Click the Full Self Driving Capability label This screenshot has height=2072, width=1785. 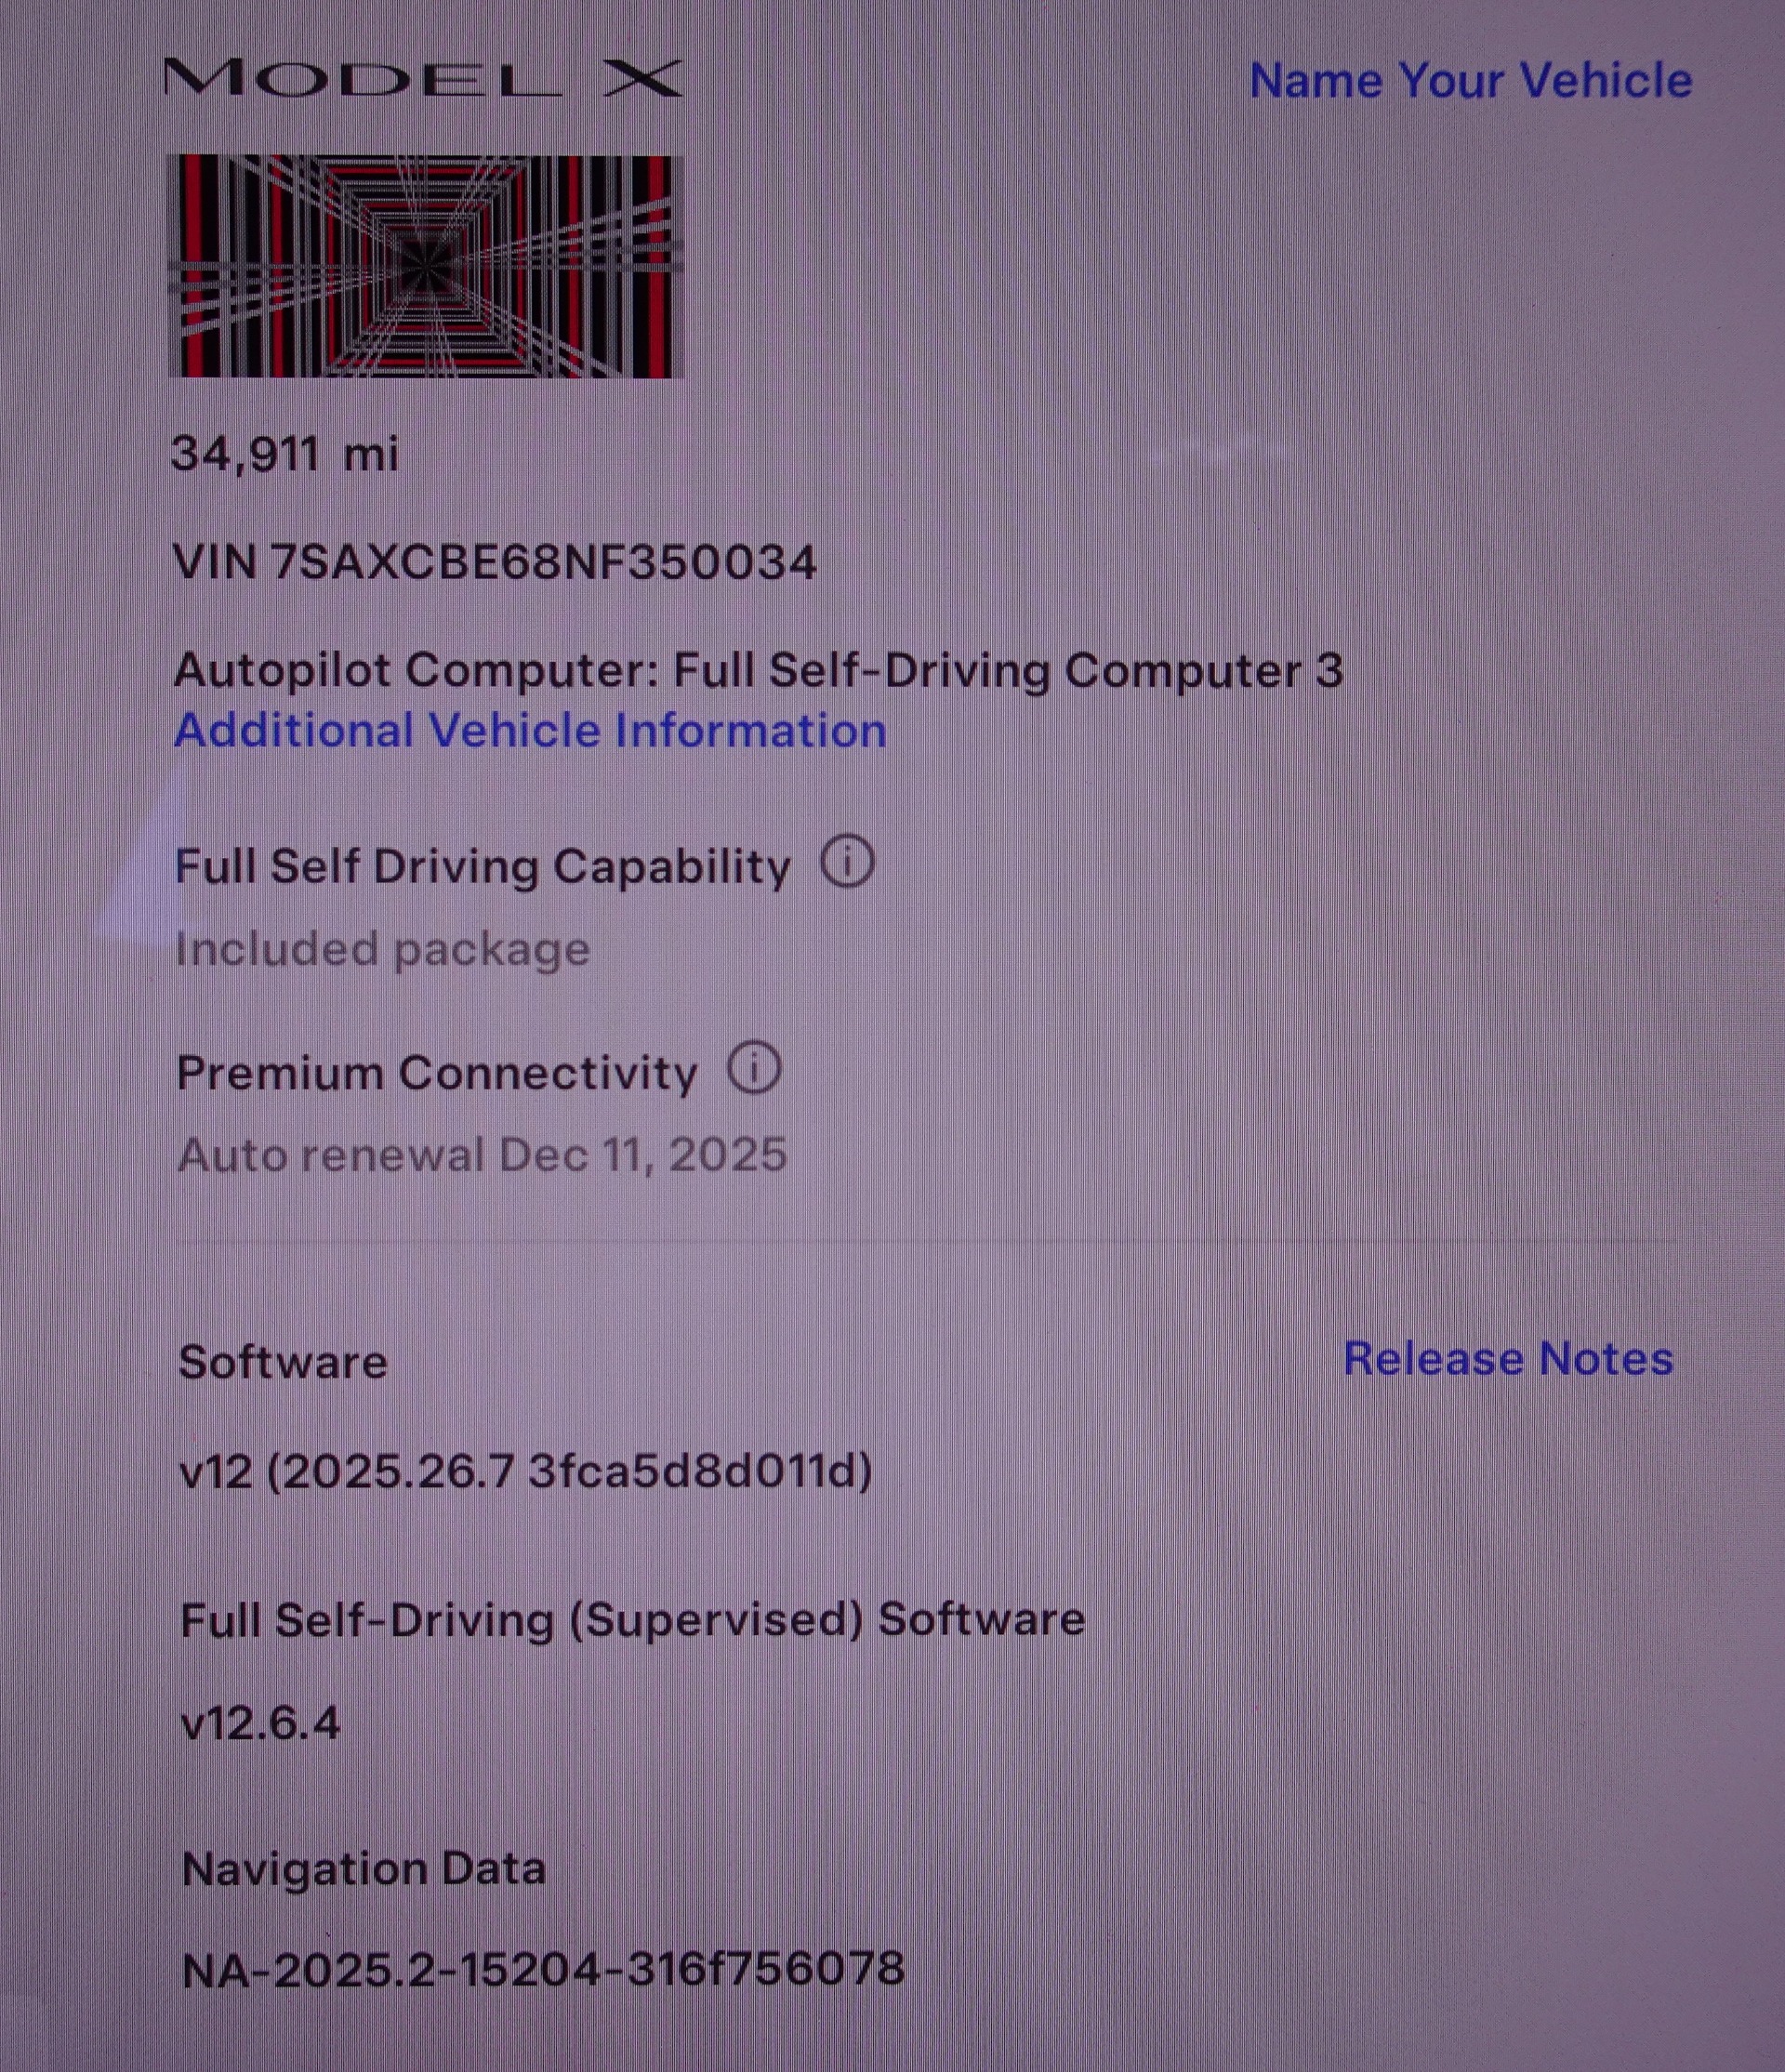click(482, 866)
